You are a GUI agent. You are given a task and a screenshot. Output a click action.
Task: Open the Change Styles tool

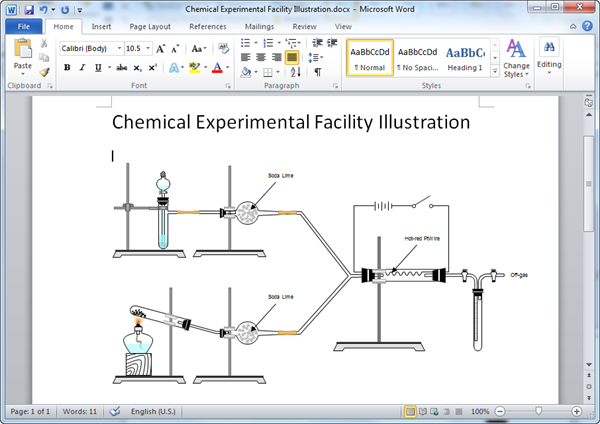pyautogui.click(x=516, y=58)
